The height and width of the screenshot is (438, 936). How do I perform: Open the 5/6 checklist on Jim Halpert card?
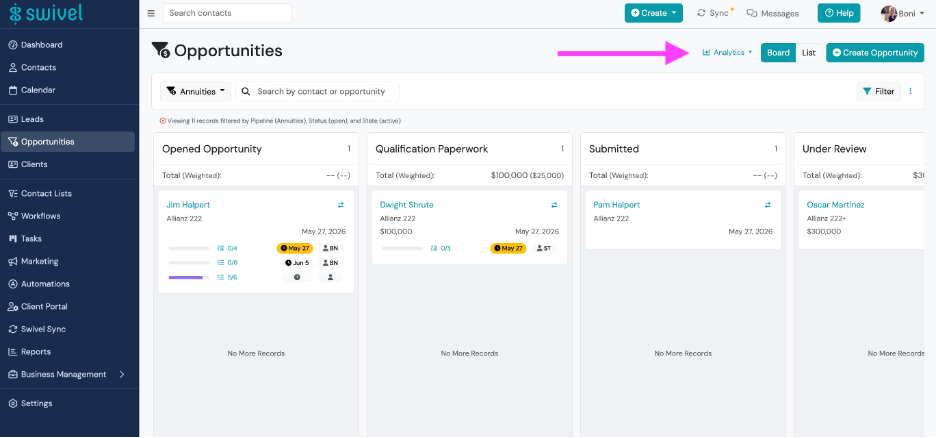point(227,277)
